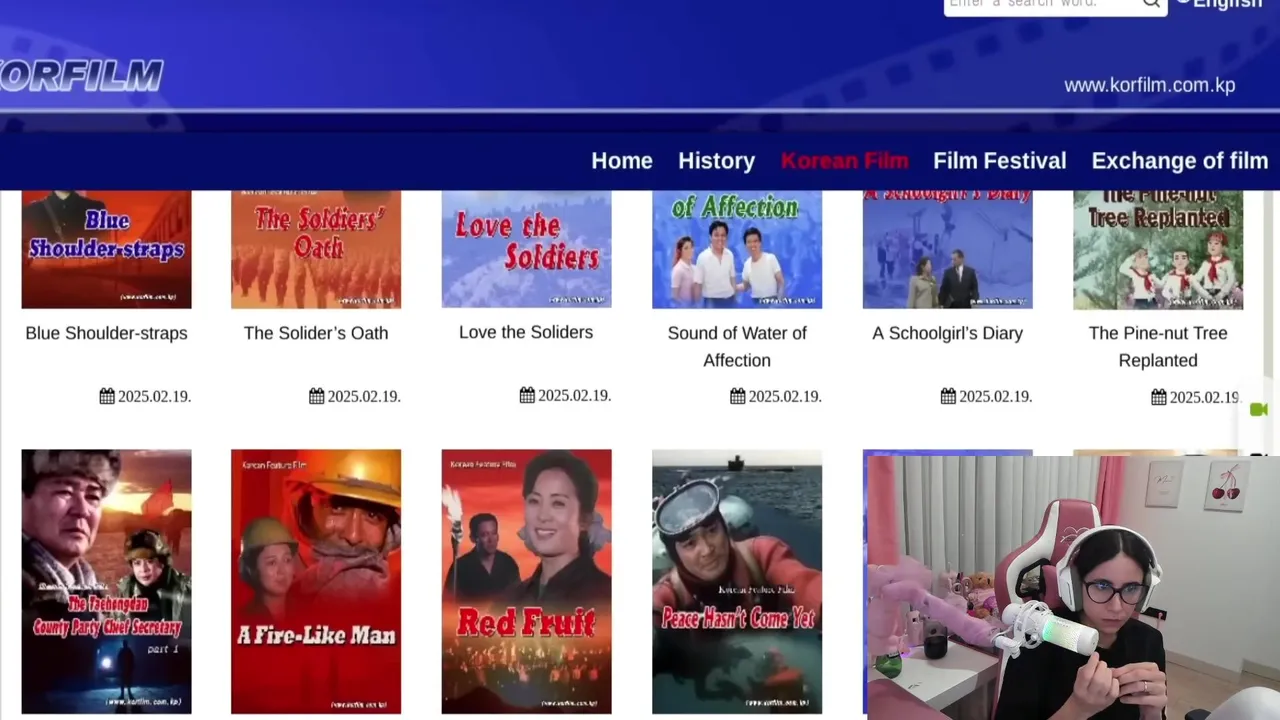Open the Home menu item

[622, 161]
